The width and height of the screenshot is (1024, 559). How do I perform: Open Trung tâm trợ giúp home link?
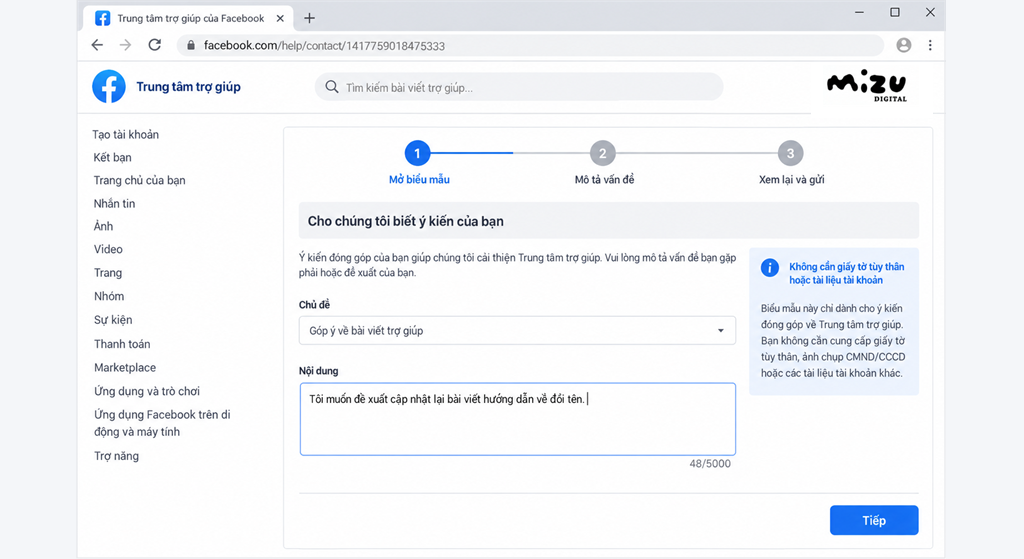(188, 87)
